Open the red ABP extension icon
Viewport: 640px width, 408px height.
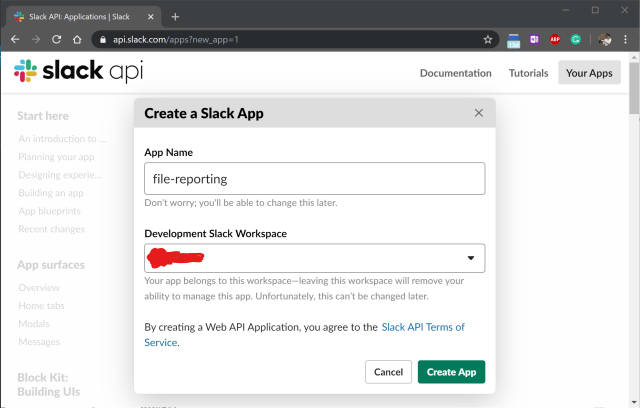555,40
